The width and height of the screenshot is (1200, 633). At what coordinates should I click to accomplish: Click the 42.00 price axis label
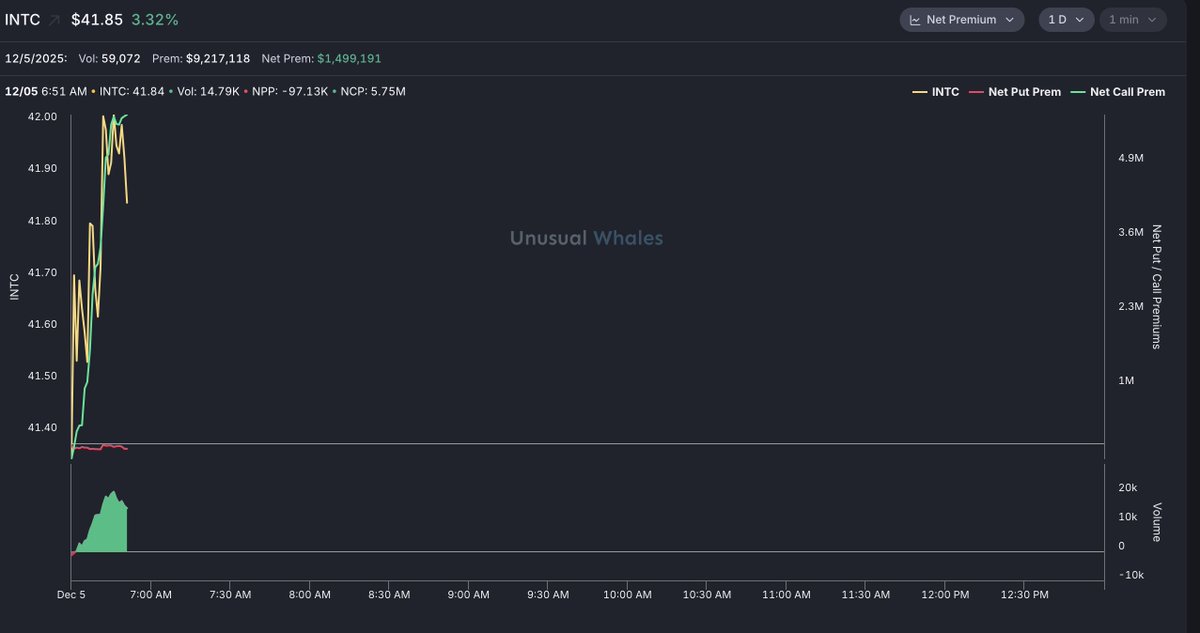click(x=43, y=117)
